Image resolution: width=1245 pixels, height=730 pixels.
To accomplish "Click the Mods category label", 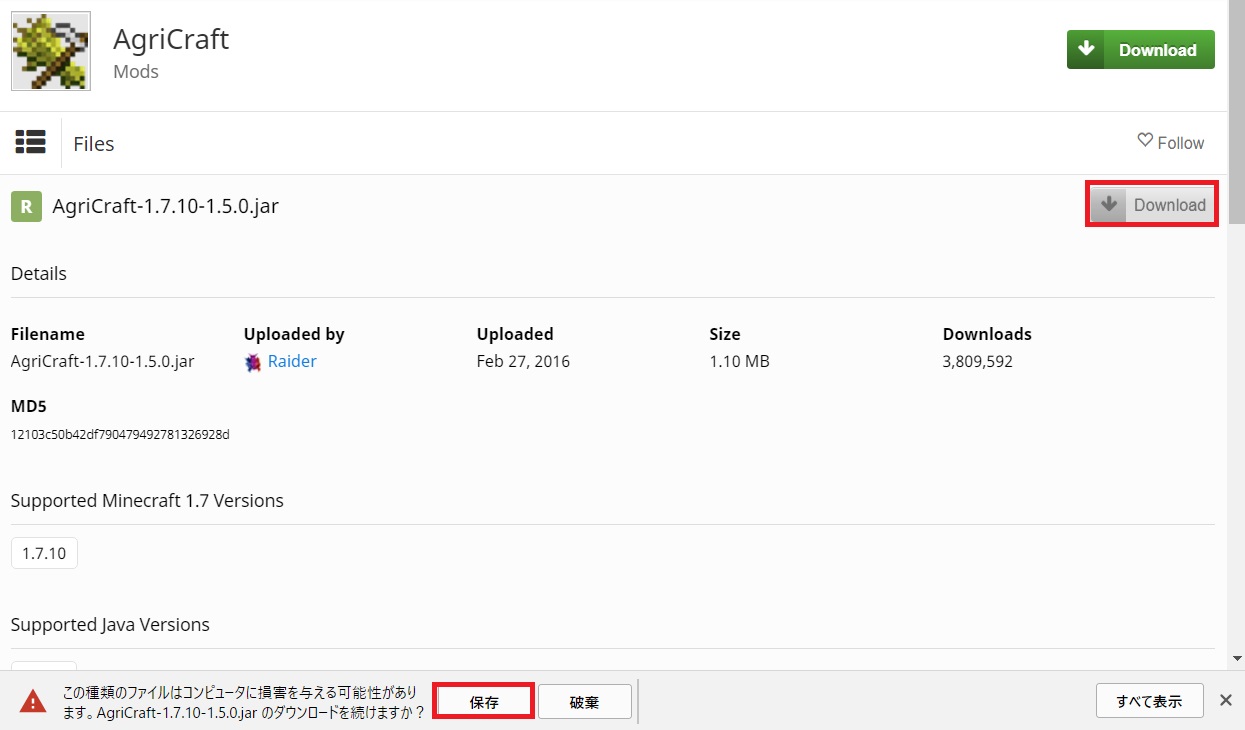I will tap(136, 72).
